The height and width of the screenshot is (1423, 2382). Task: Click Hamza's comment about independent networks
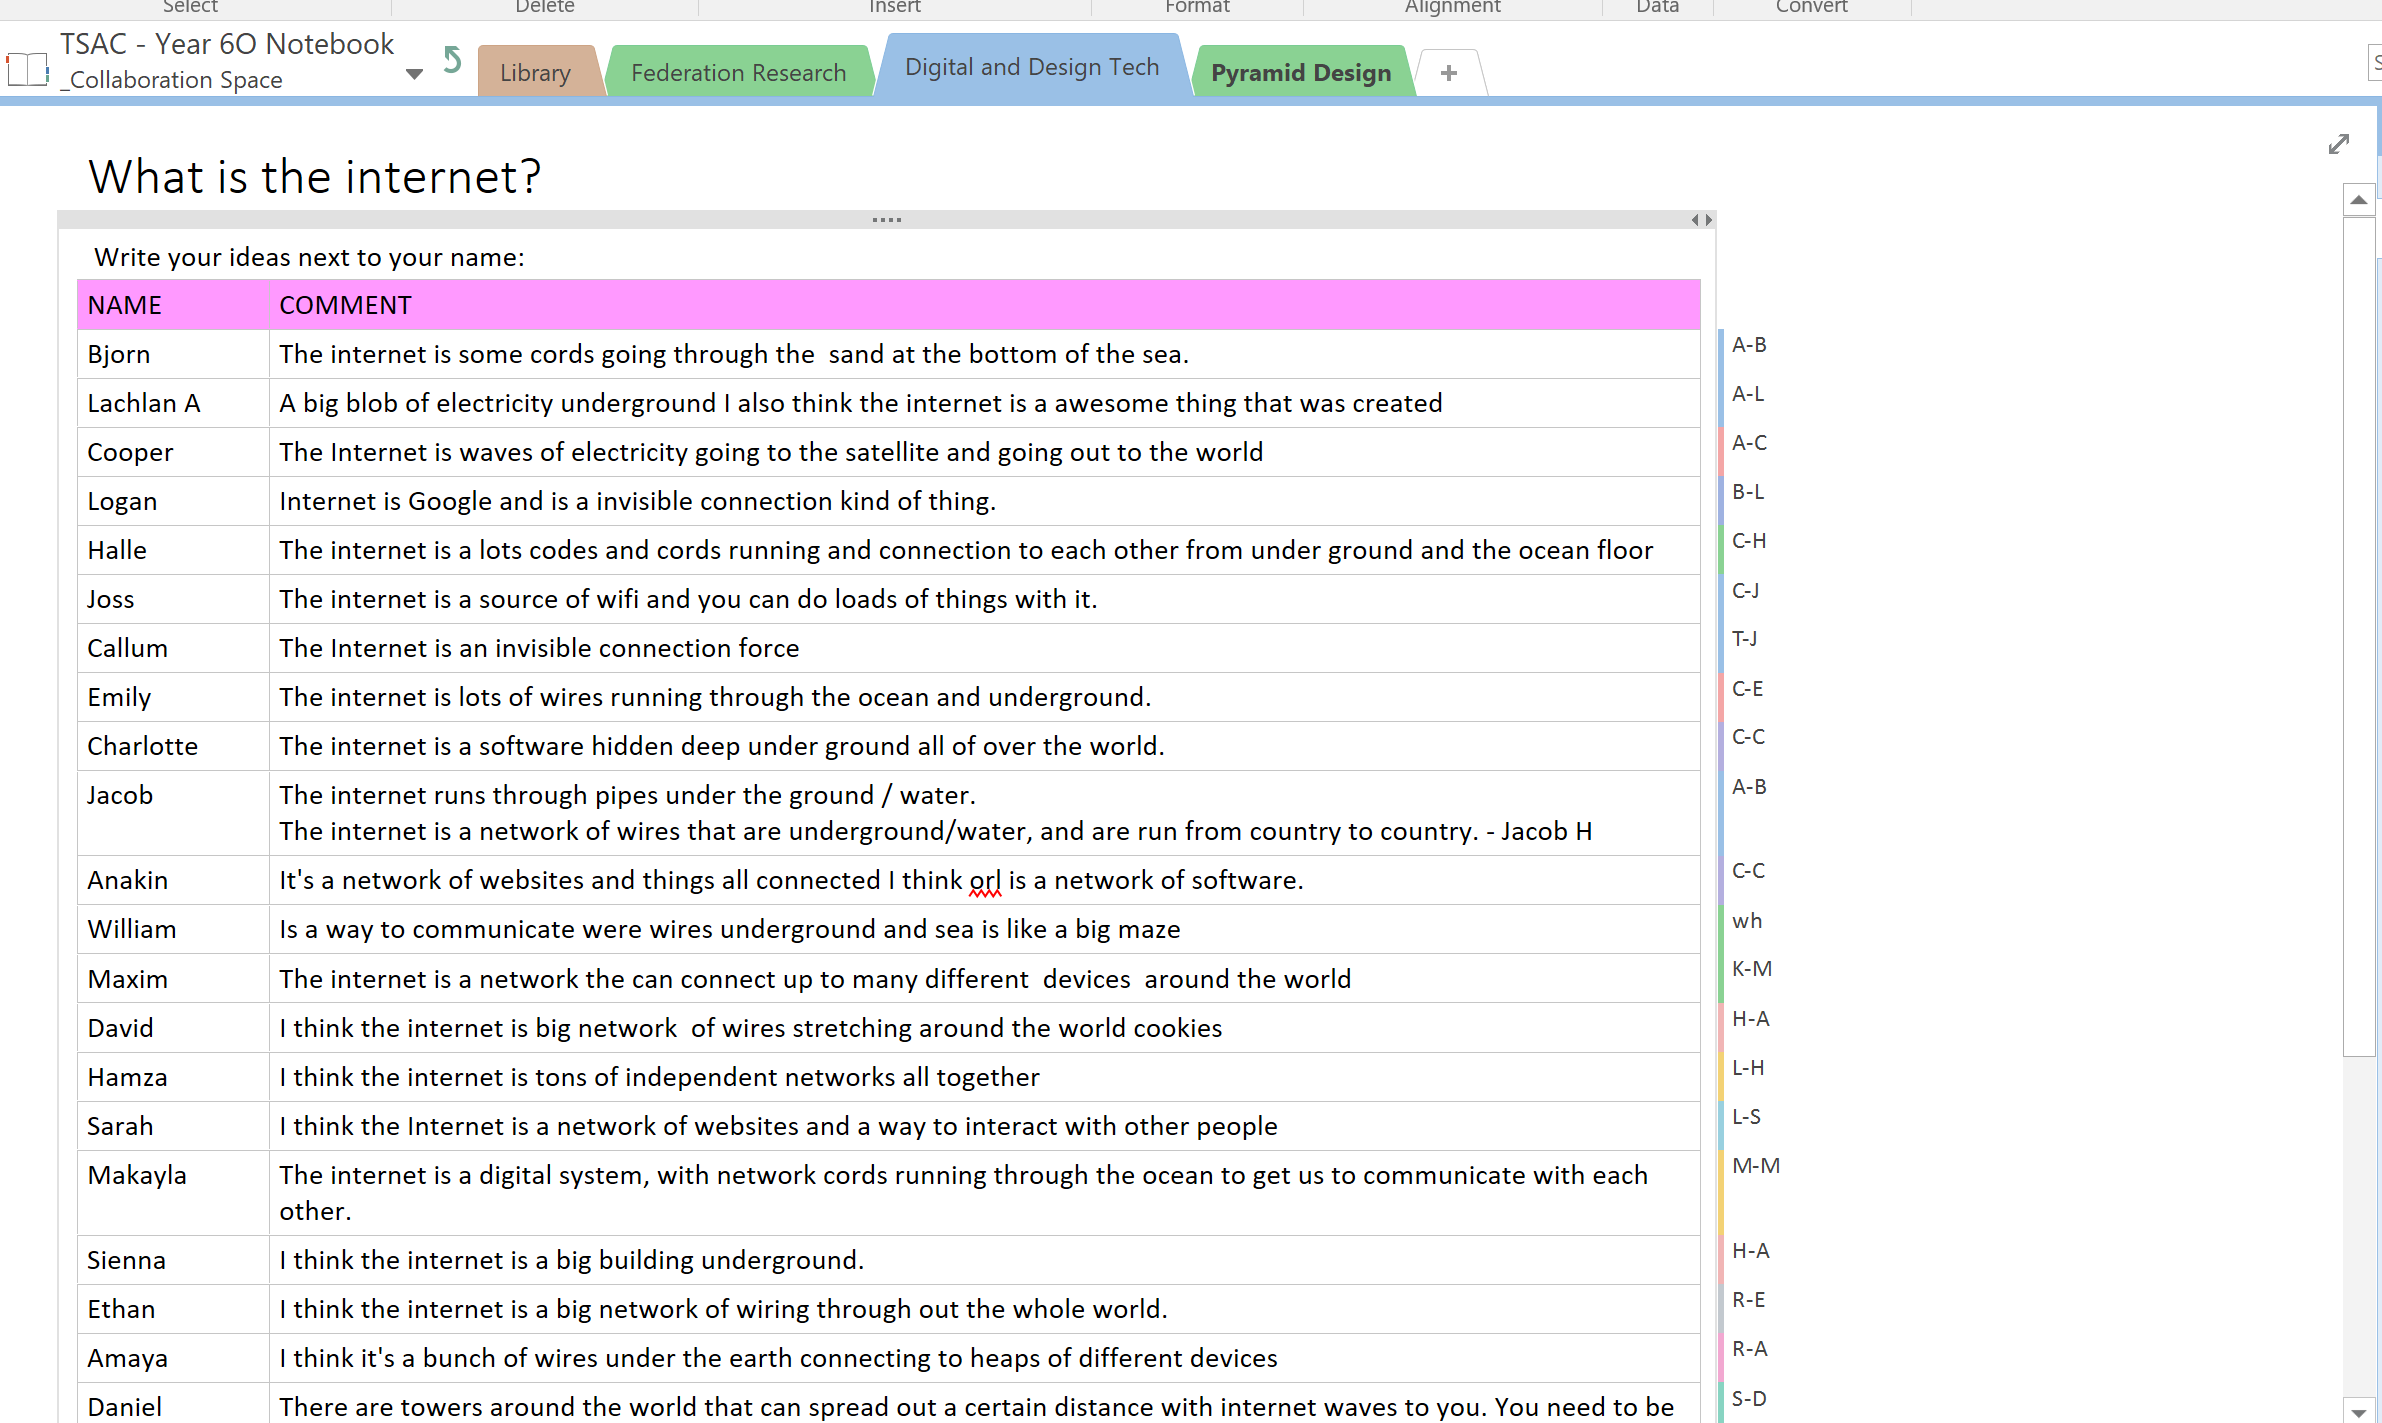(659, 1077)
